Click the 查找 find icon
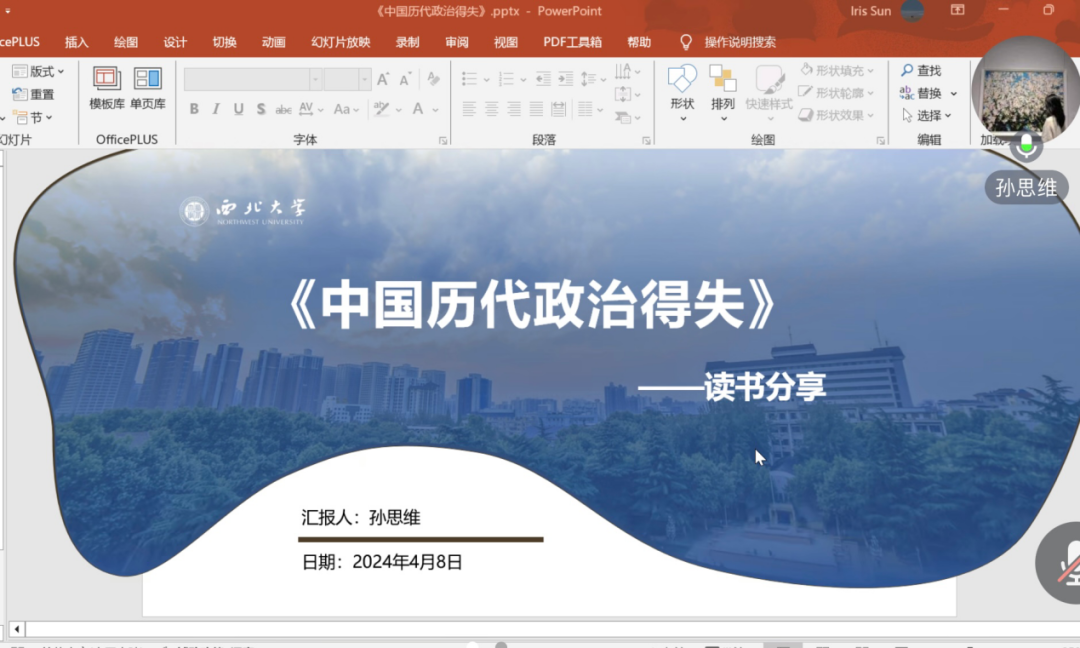This screenshot has height=648, width=1080. click(907, 71)
